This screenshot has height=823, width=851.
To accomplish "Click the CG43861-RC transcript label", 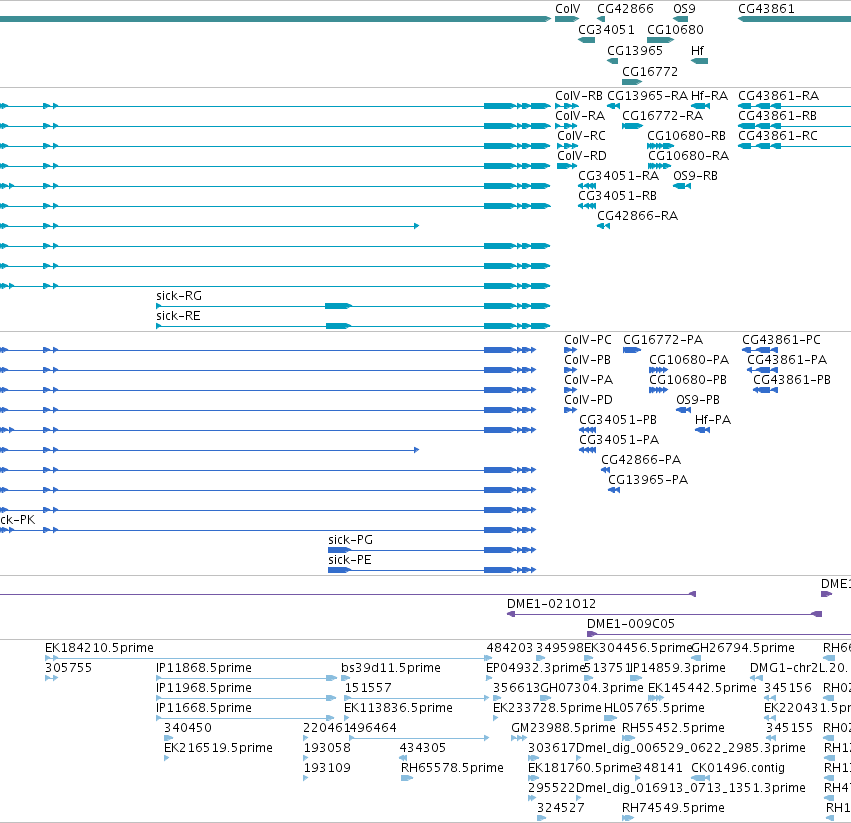I will [x=778, y=136].
